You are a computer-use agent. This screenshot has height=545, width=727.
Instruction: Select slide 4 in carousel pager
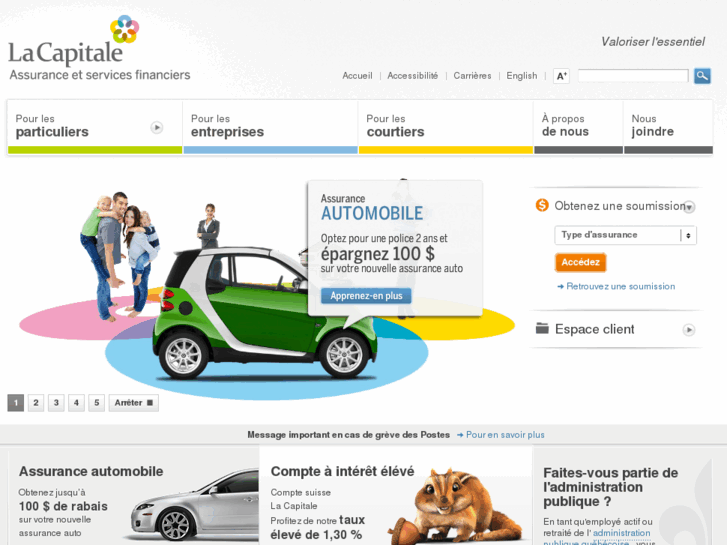pyautogui.click(x=77, y=403)
